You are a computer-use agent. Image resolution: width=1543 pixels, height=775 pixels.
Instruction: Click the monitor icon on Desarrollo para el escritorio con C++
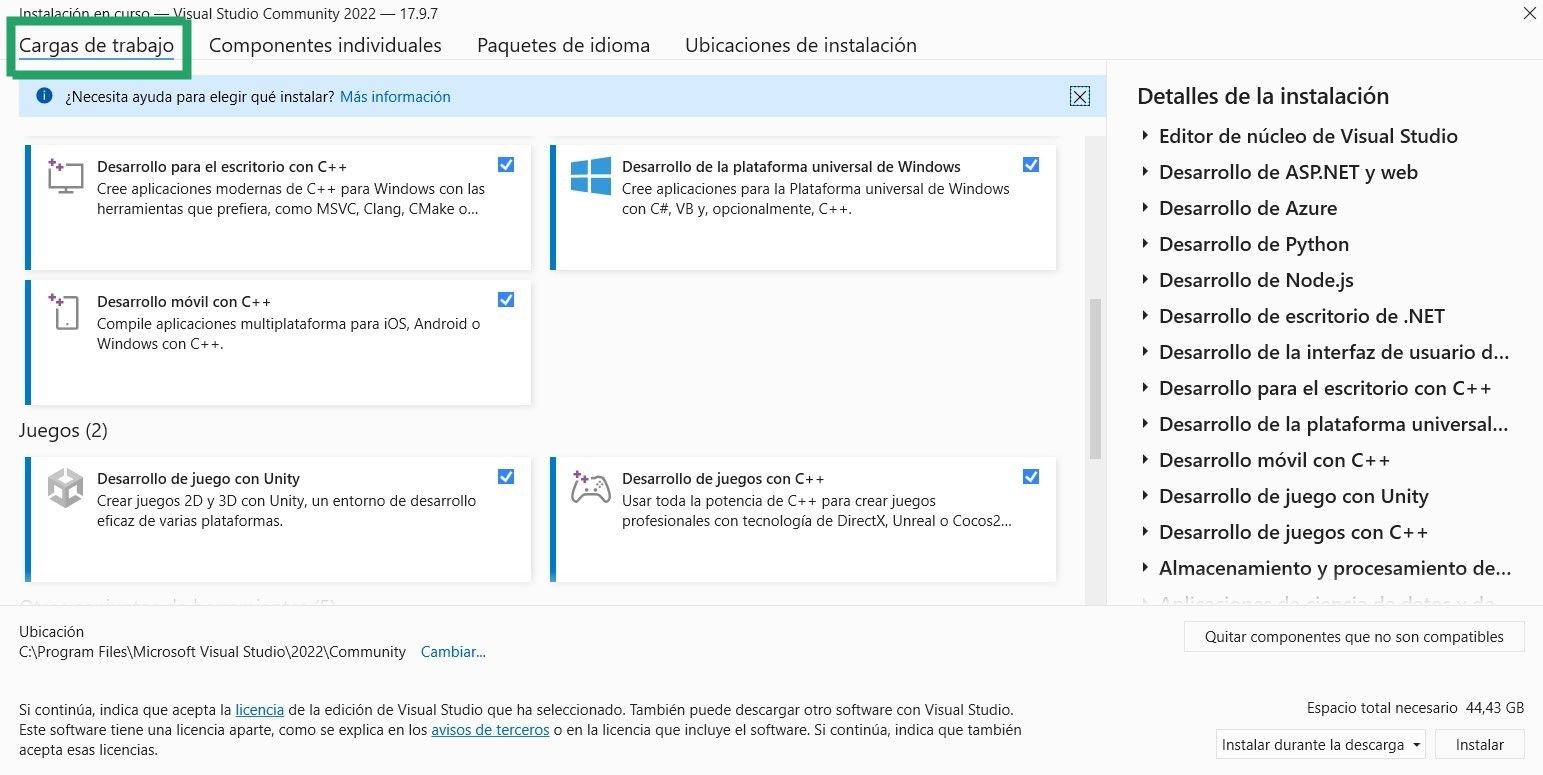tap(64, 175)
